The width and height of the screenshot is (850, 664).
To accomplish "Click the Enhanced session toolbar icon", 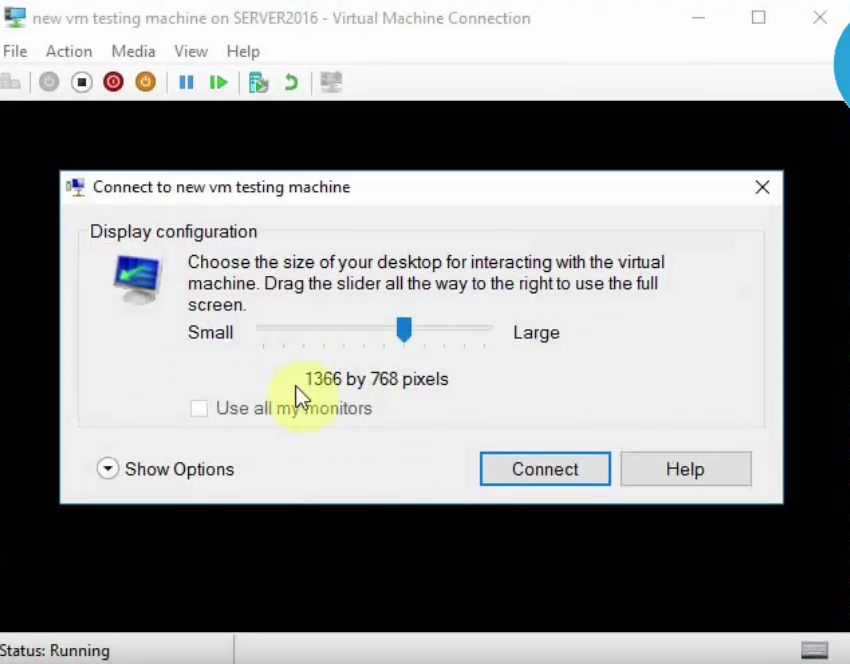I will point(331,82).
